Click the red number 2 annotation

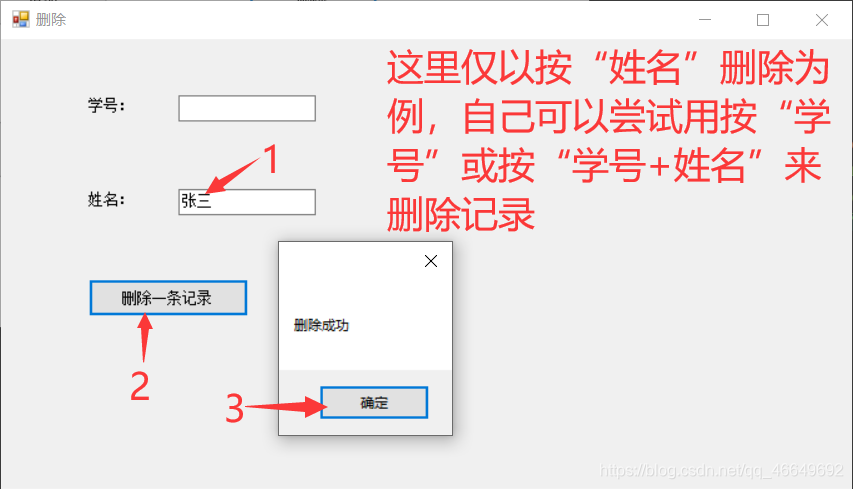click(140, 386)
